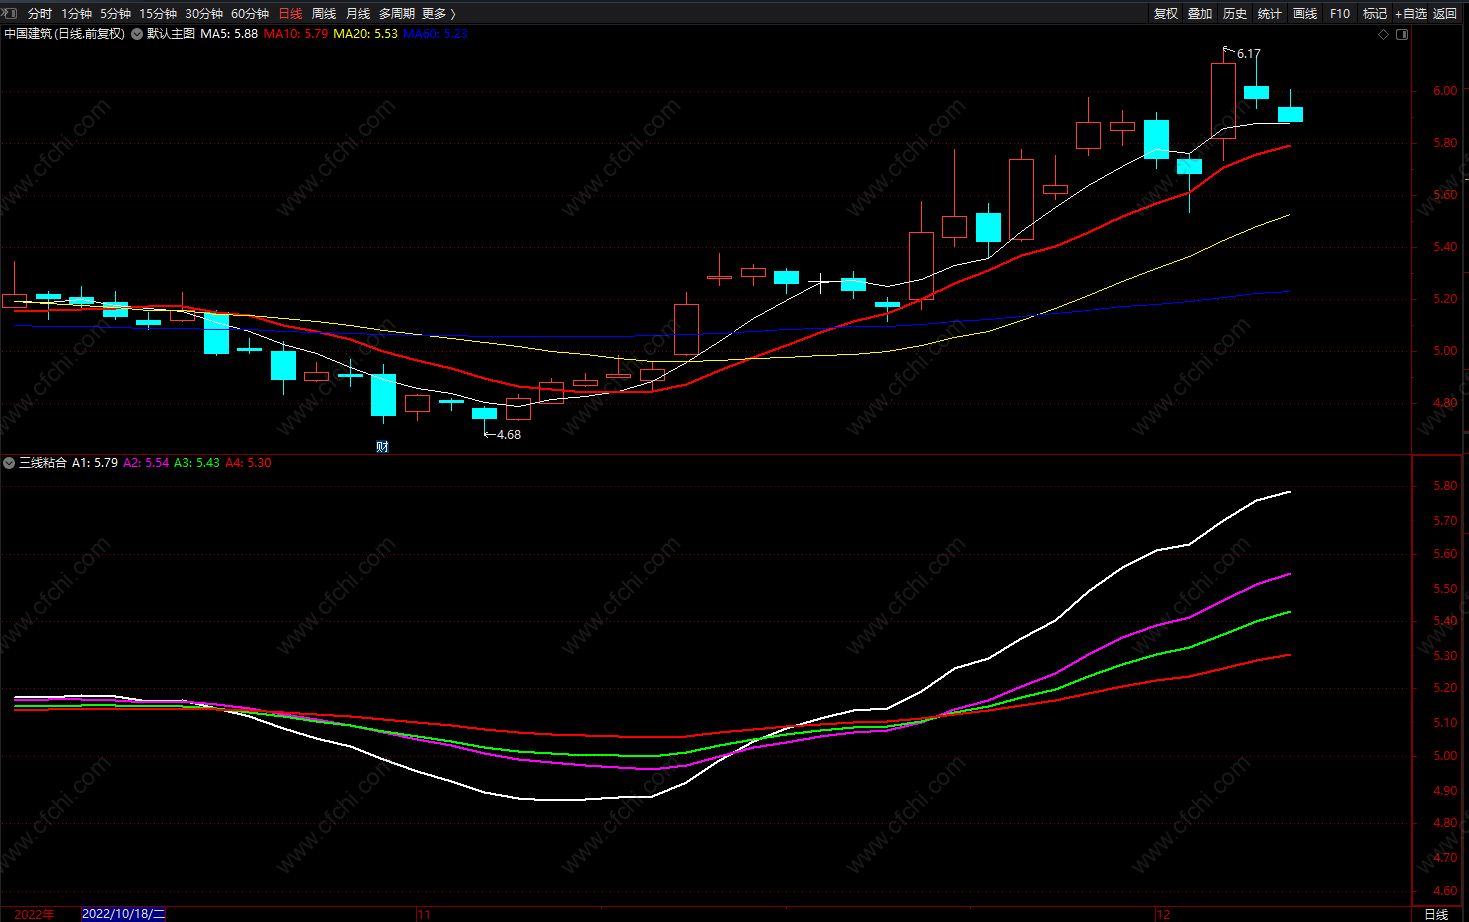Click the 5.20 main chart price axis label
Viewport: 1469px width, 922px height.
(1445, 299)
